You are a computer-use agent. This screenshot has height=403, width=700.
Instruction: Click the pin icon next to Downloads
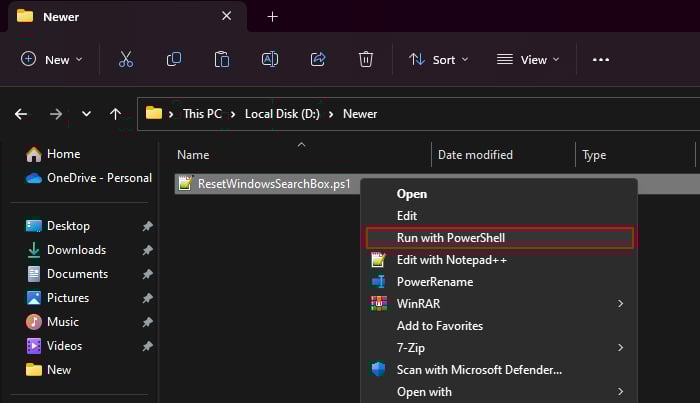(x=147, y=250)
